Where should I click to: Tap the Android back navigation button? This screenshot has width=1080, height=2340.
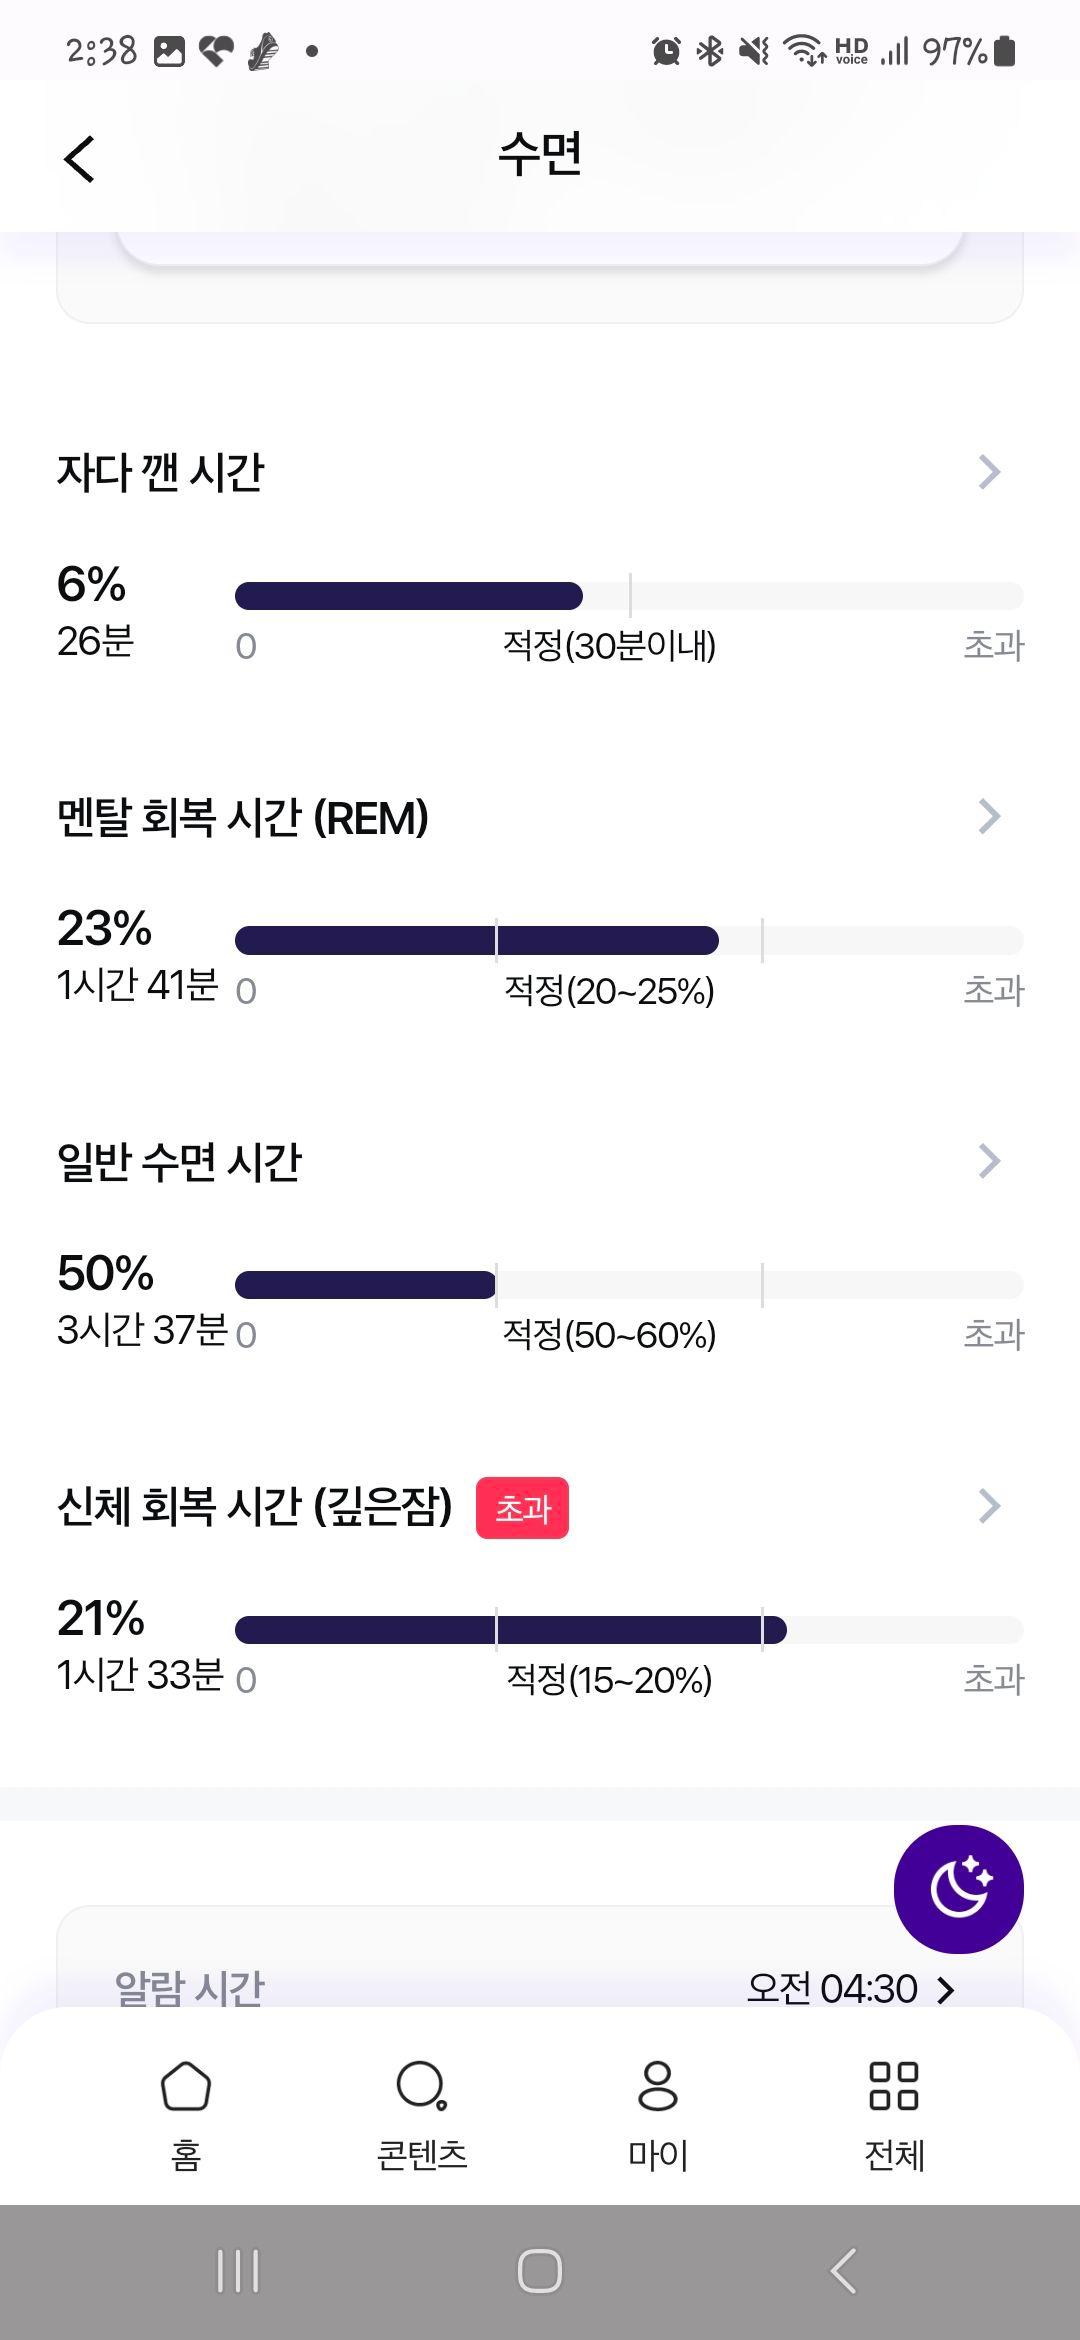843,2271
